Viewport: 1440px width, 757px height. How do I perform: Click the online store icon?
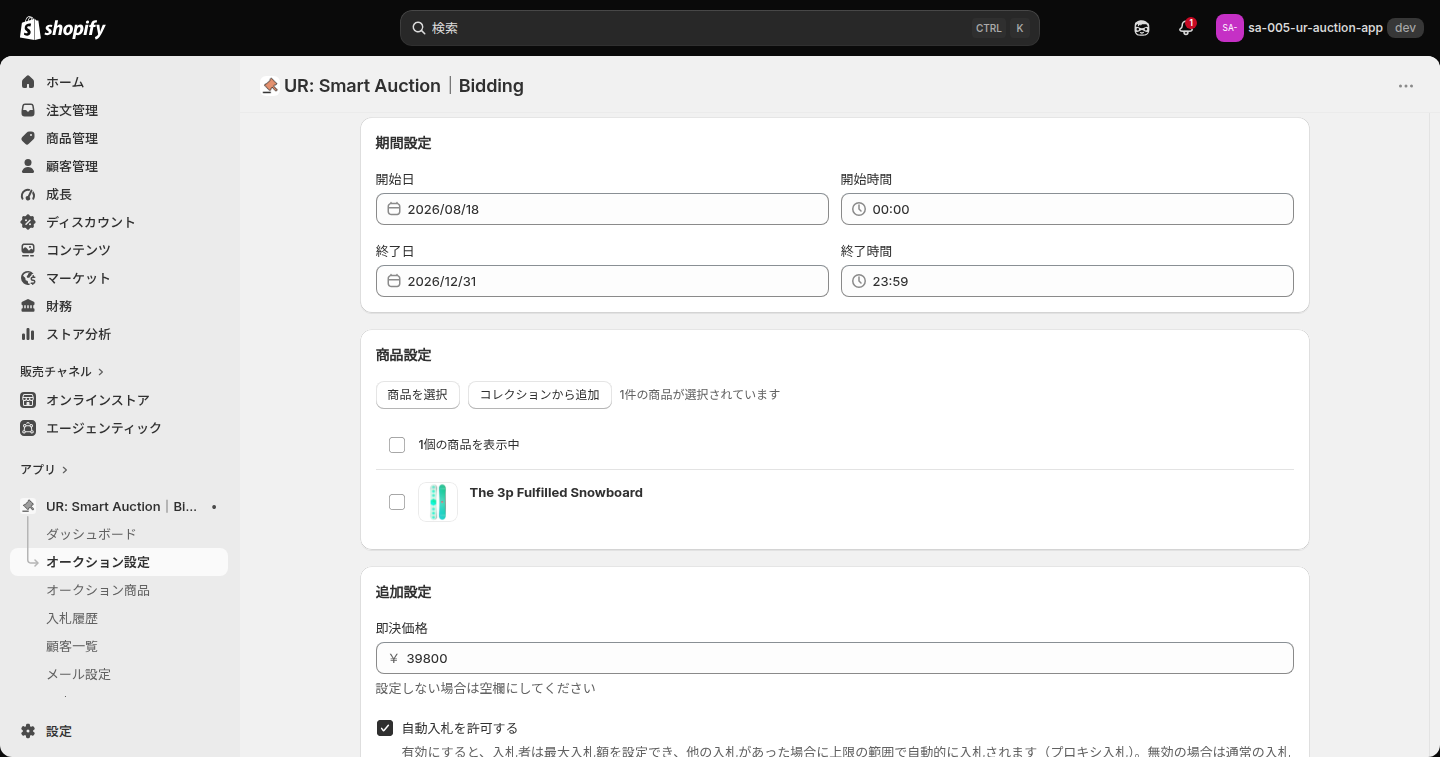28,400
